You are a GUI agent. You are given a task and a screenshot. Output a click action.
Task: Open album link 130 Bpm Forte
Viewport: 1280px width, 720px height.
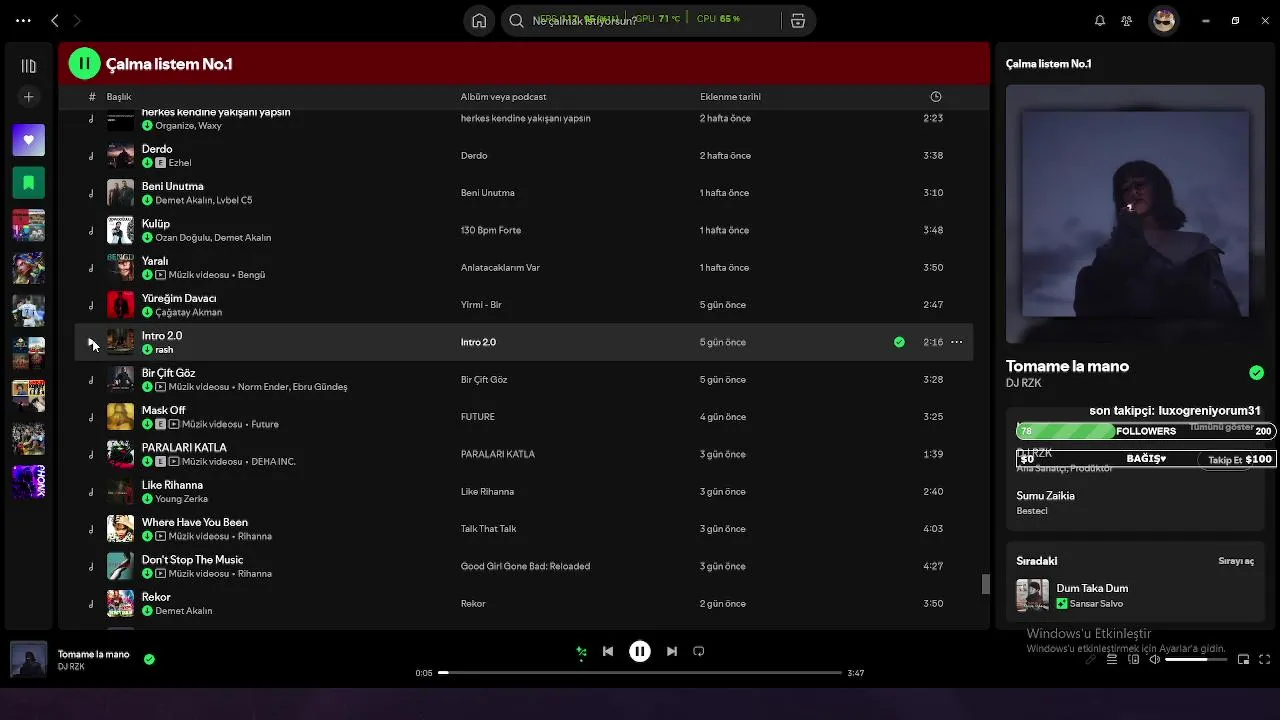tap(491, 230)
